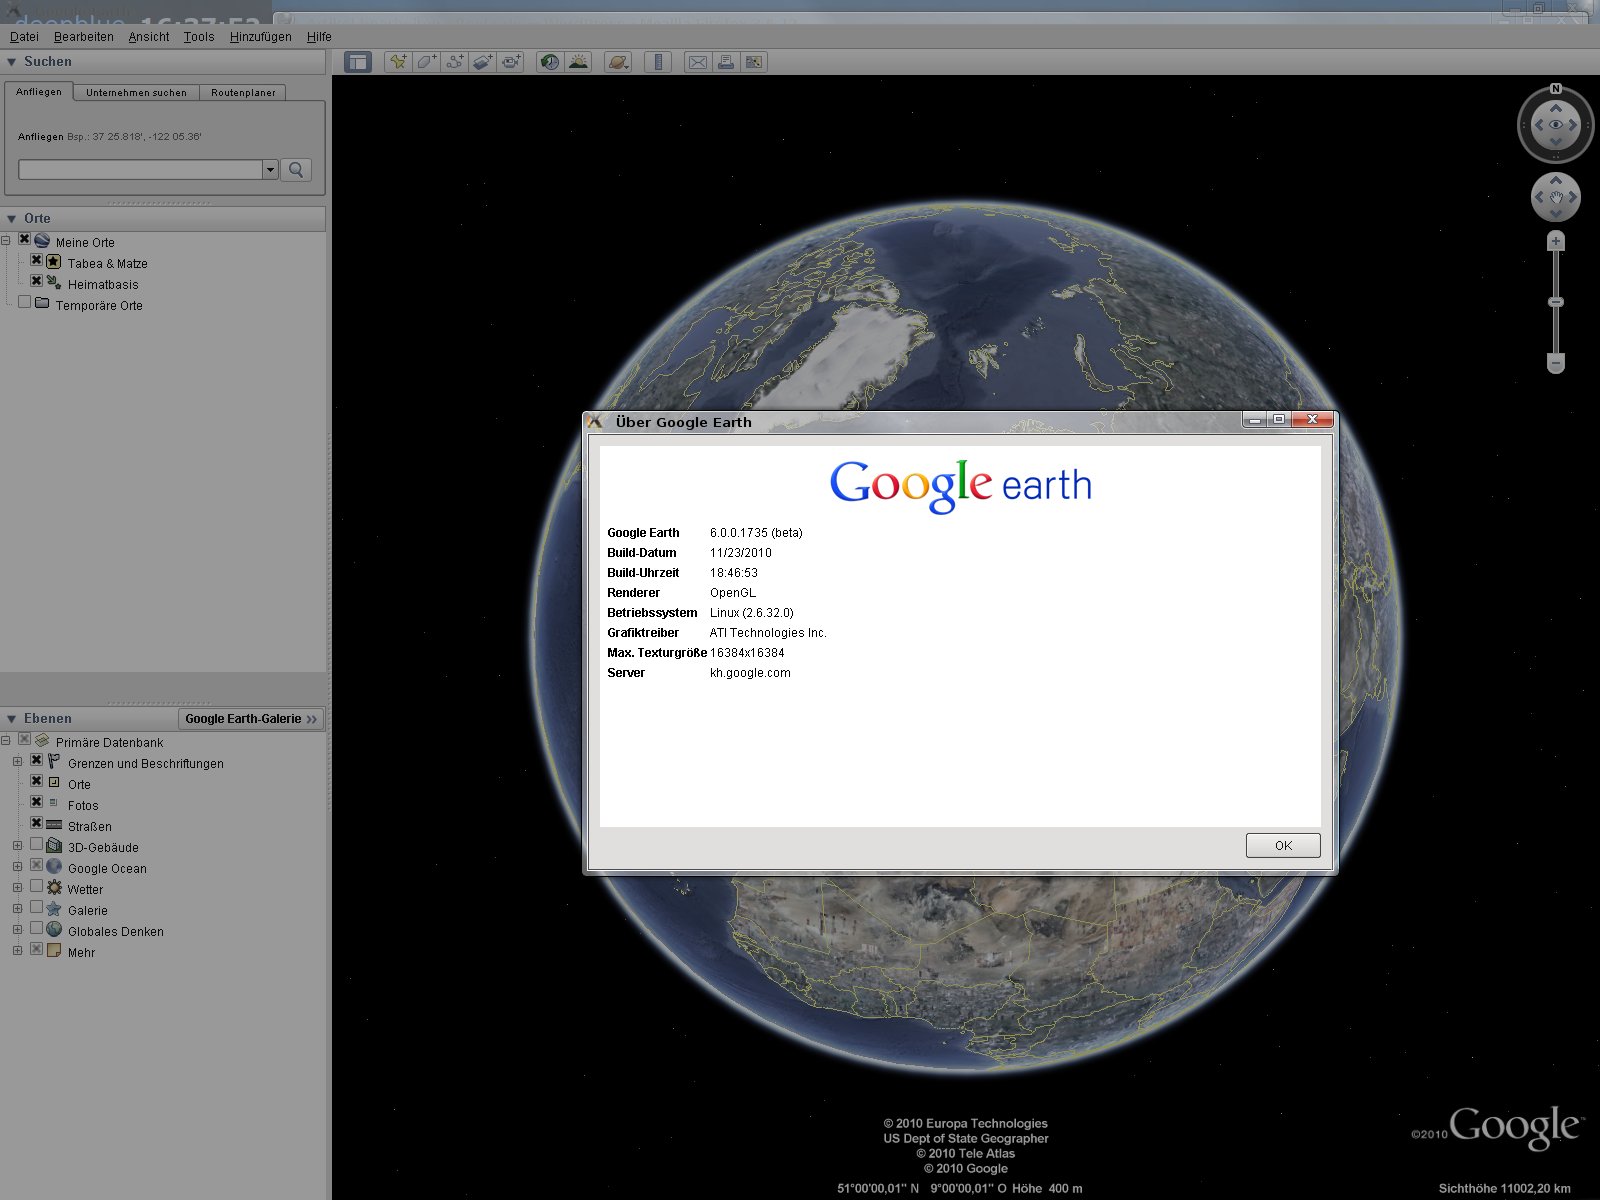Click the zoom in plus button
This screenshot has width=1600, height=1200.
(1555, 241)
